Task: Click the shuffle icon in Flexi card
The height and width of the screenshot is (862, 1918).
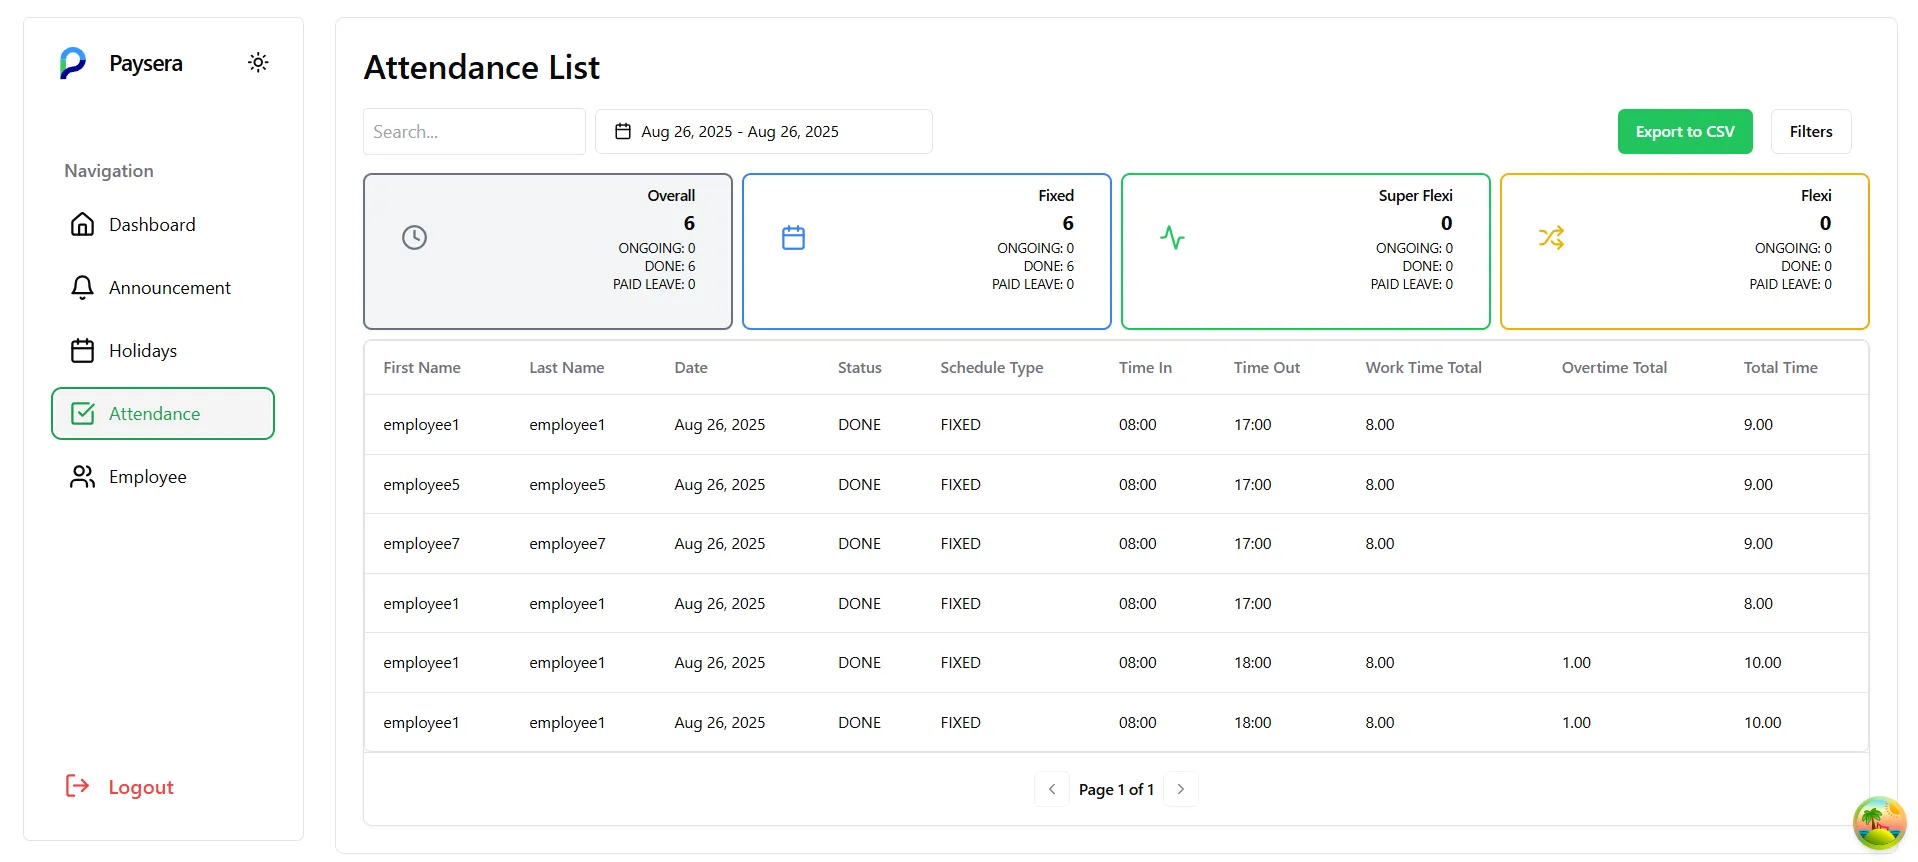Action: tap(1551, 237)
